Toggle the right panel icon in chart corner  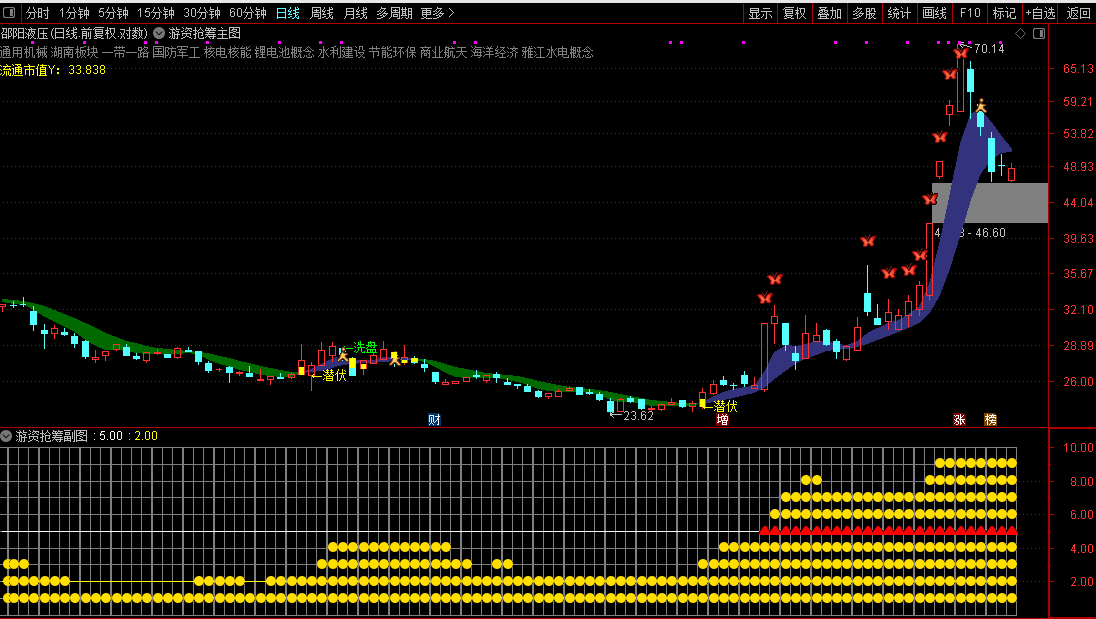(1039, 34)
